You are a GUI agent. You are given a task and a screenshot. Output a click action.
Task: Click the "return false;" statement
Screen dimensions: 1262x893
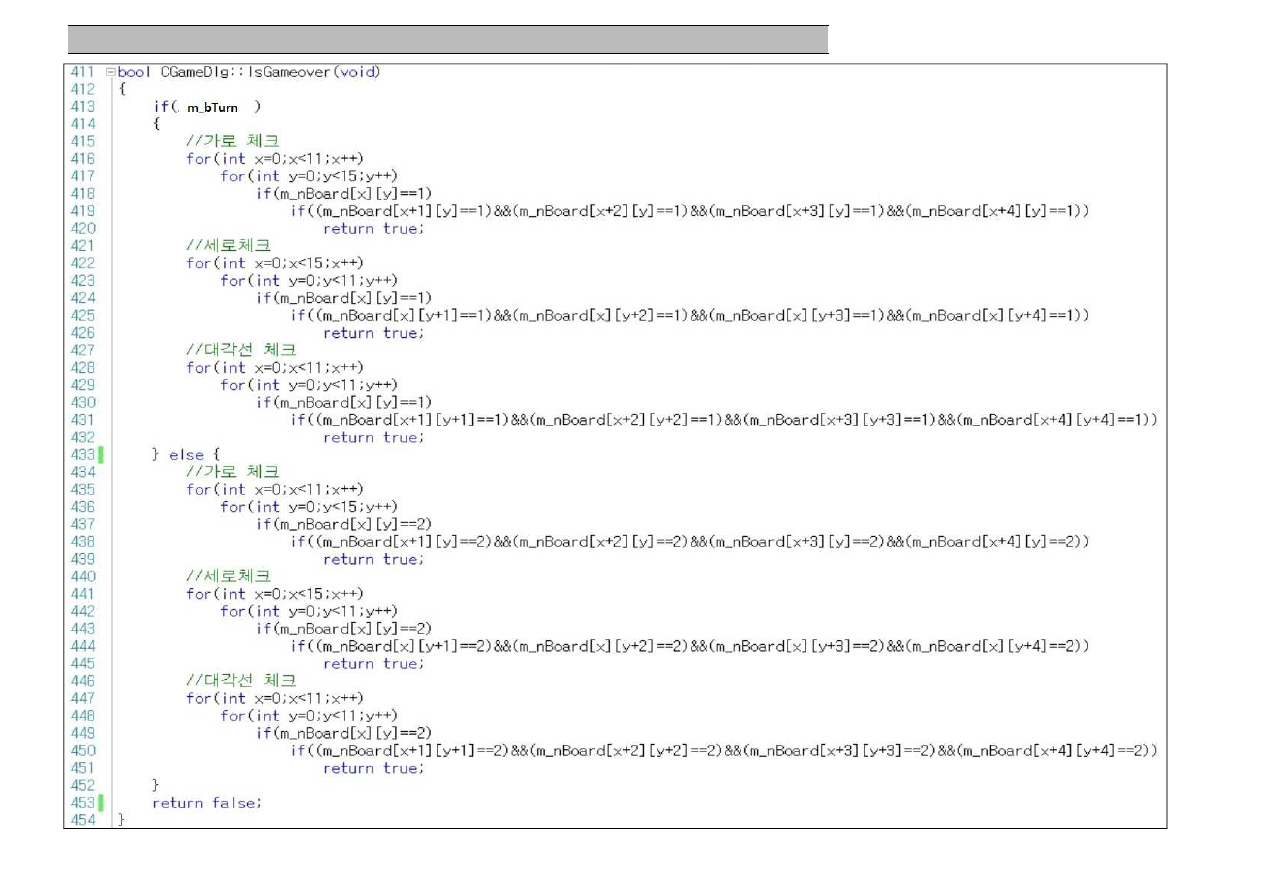pyautogui.click(x=207, y=803)
